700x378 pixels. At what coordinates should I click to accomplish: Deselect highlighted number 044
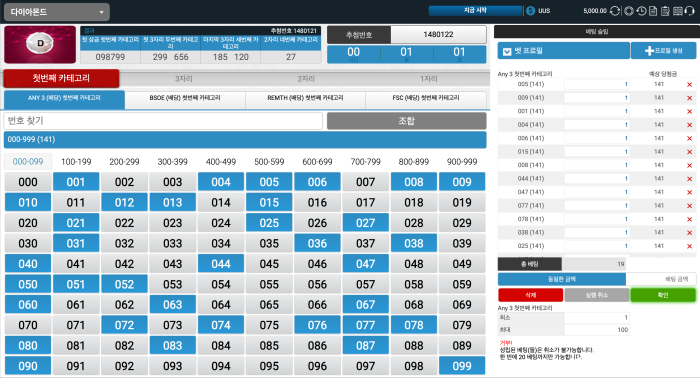(221, 264)
